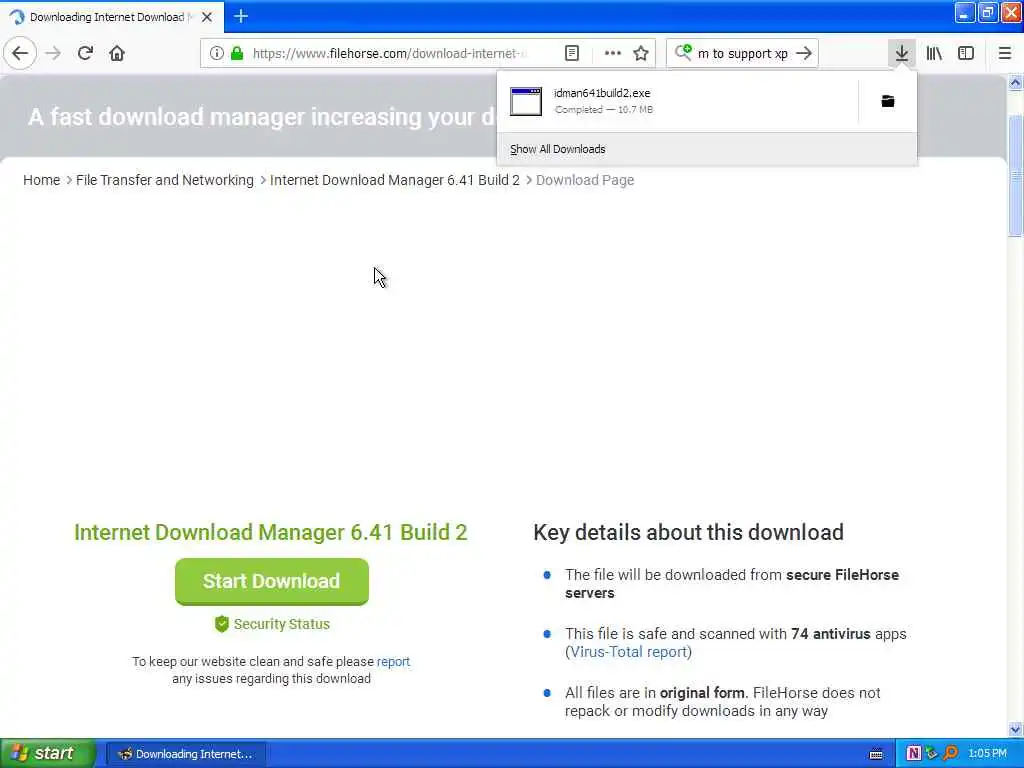Click the search engine magnifier icon

pyautogui.click(x=683, y=52)
